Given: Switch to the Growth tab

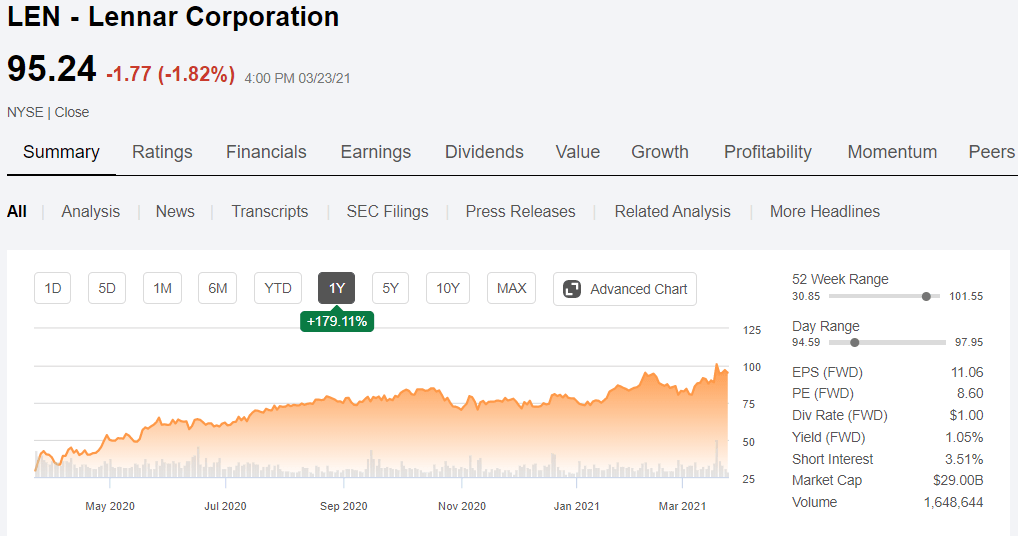Looking at the screenshot, I should 660,152.
